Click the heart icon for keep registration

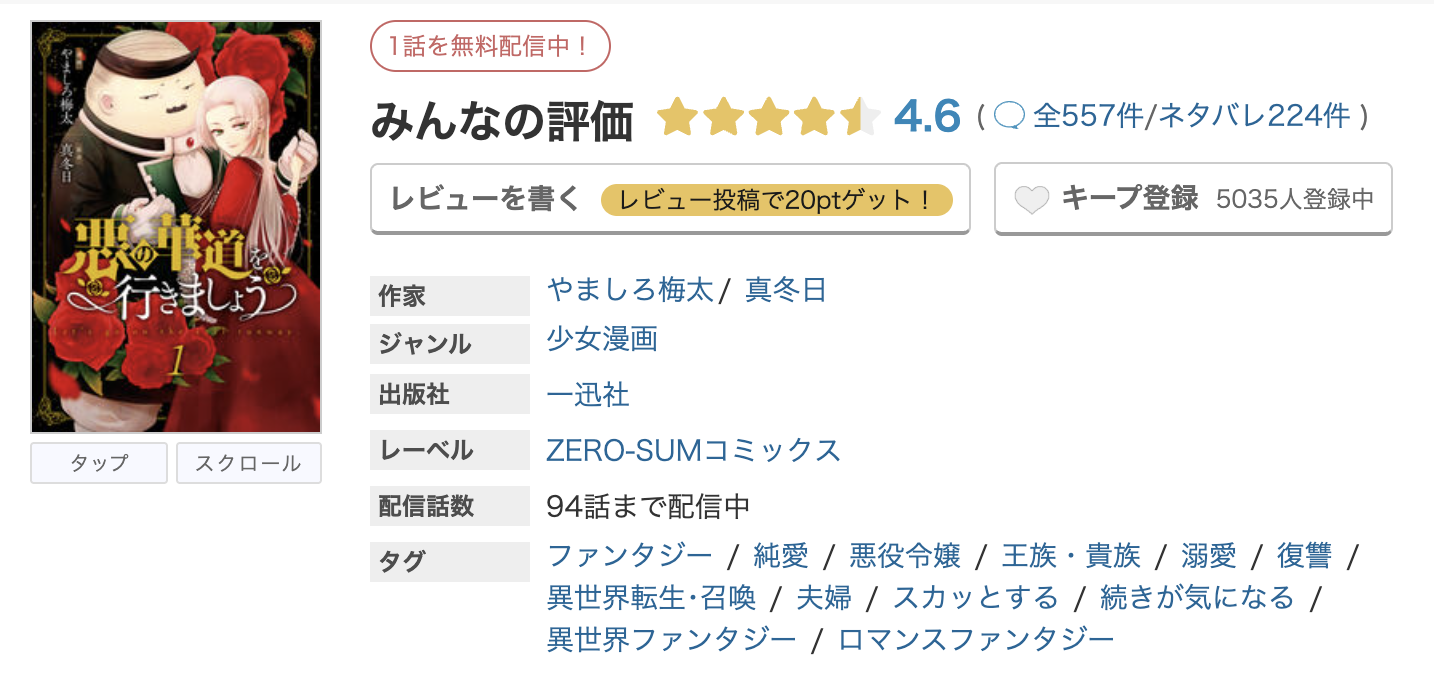[x=1031, y=197]
